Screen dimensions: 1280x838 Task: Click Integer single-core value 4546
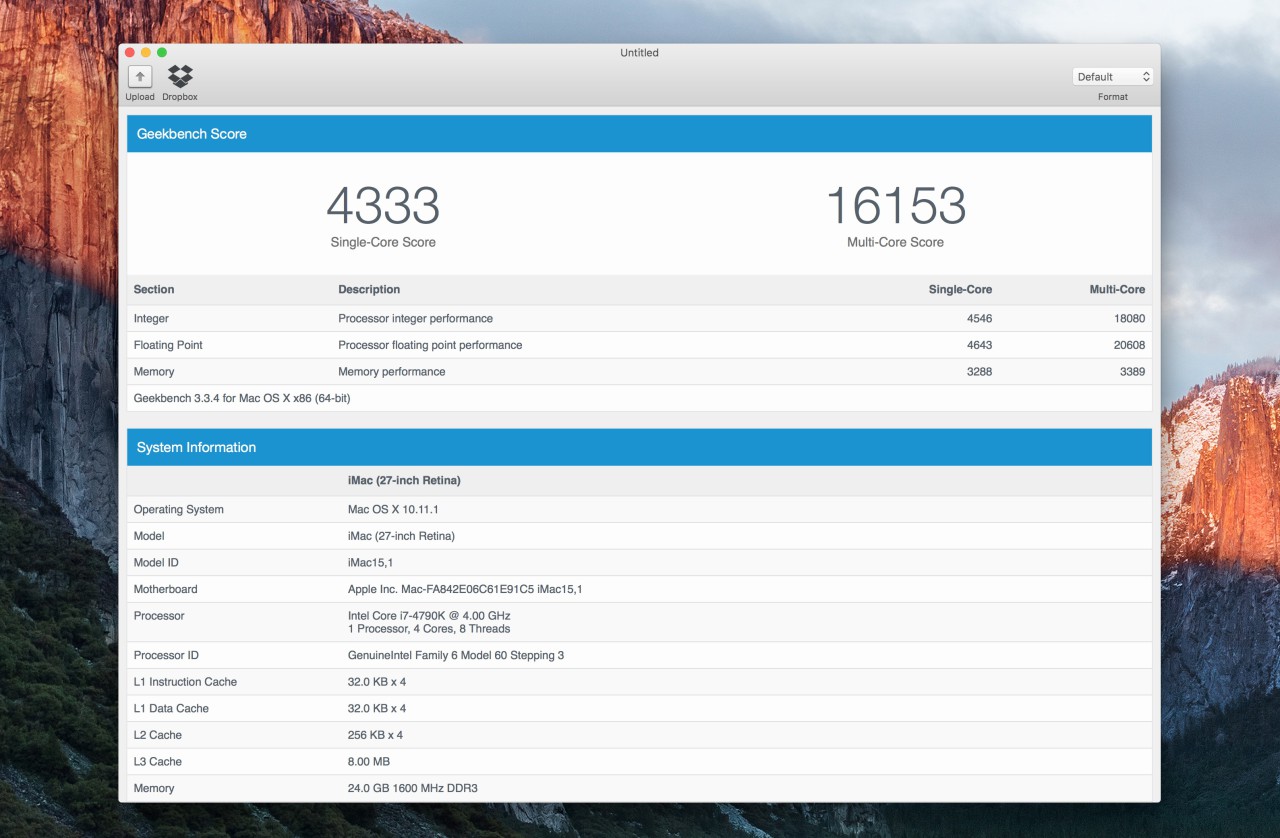click(x=978, y=319)
